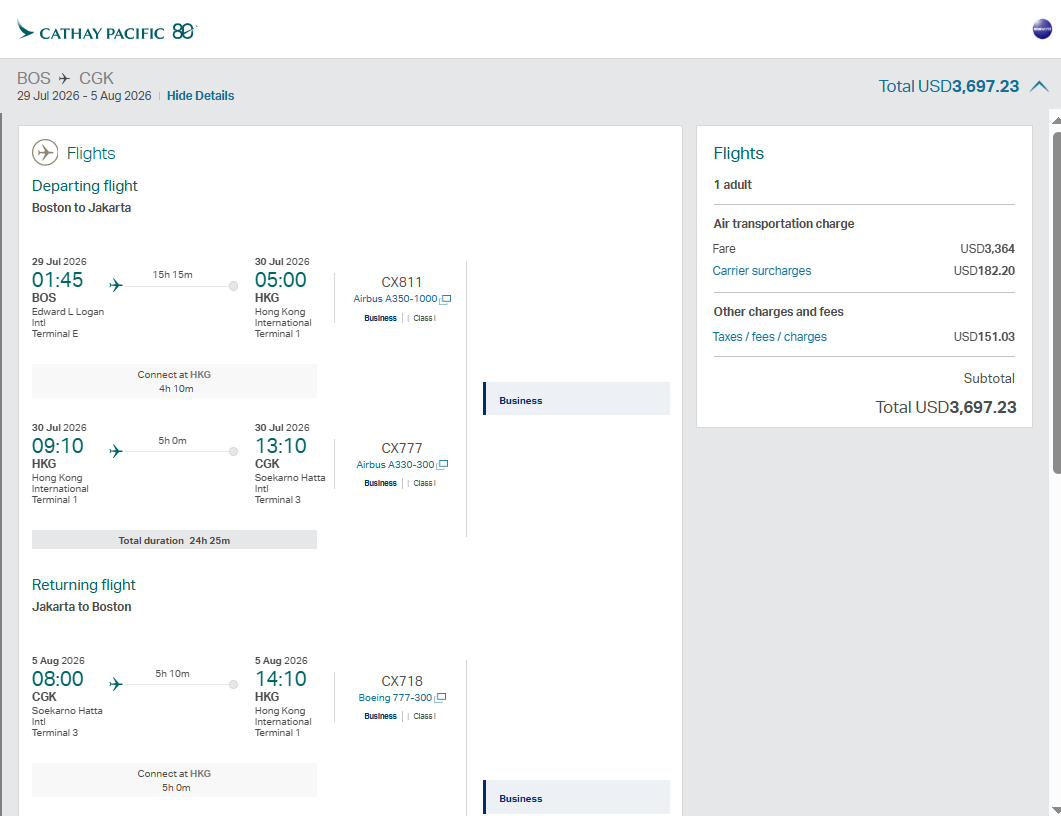1061x816 pixels.
Task: Click Connect at HKG 4h 10m box
Action: (174, 381)
